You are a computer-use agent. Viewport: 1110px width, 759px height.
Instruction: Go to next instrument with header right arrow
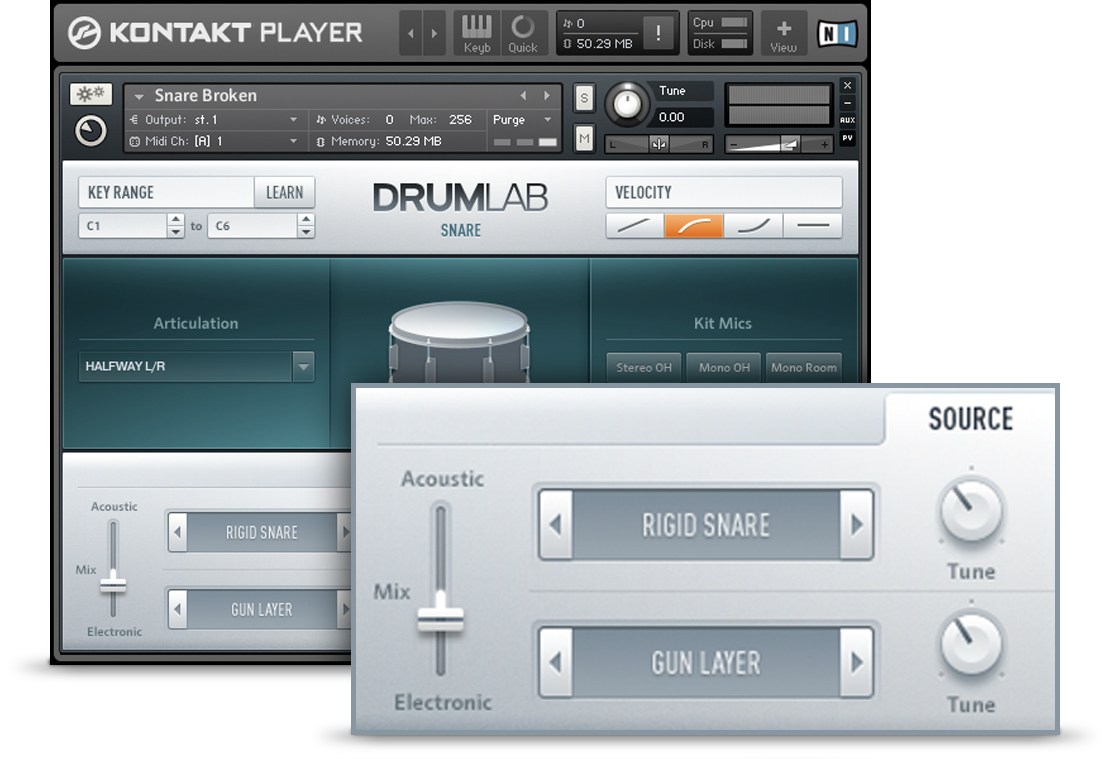pyautogui.click(x=435, y=33)
